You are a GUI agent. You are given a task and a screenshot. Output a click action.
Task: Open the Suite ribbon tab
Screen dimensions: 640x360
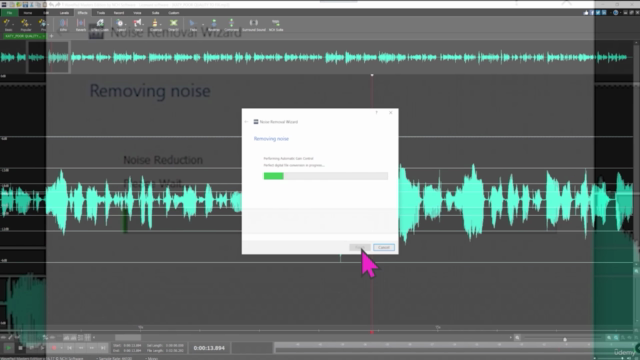155,13
